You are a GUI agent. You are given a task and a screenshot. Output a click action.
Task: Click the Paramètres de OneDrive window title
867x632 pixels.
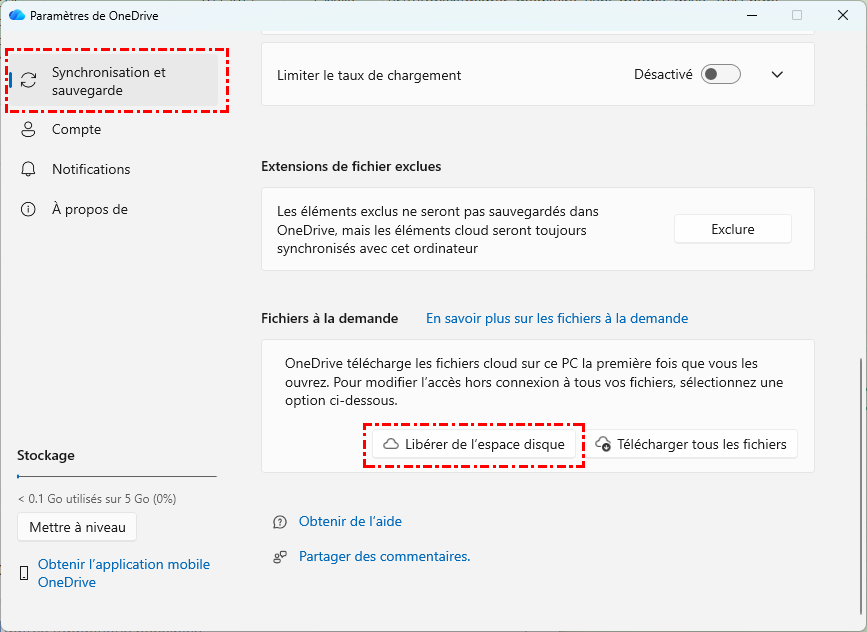pos(94,15)
